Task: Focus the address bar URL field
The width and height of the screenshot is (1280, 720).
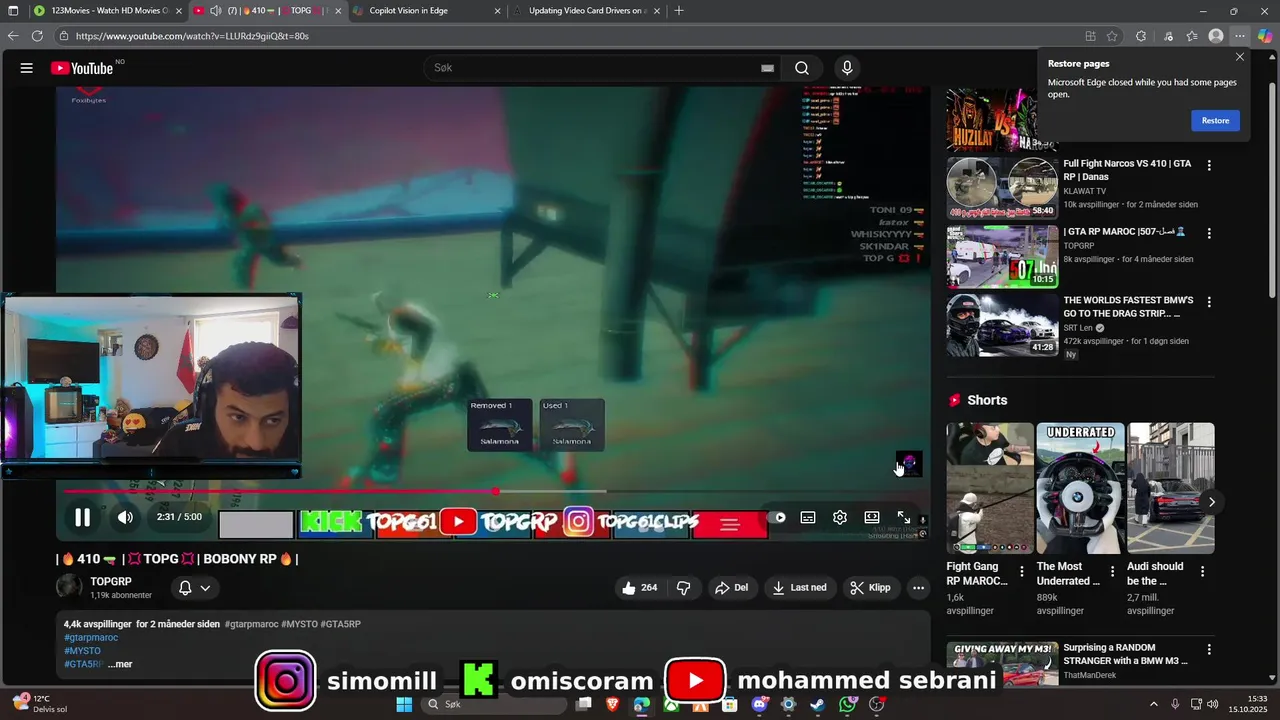Action: tap(570, 36)
